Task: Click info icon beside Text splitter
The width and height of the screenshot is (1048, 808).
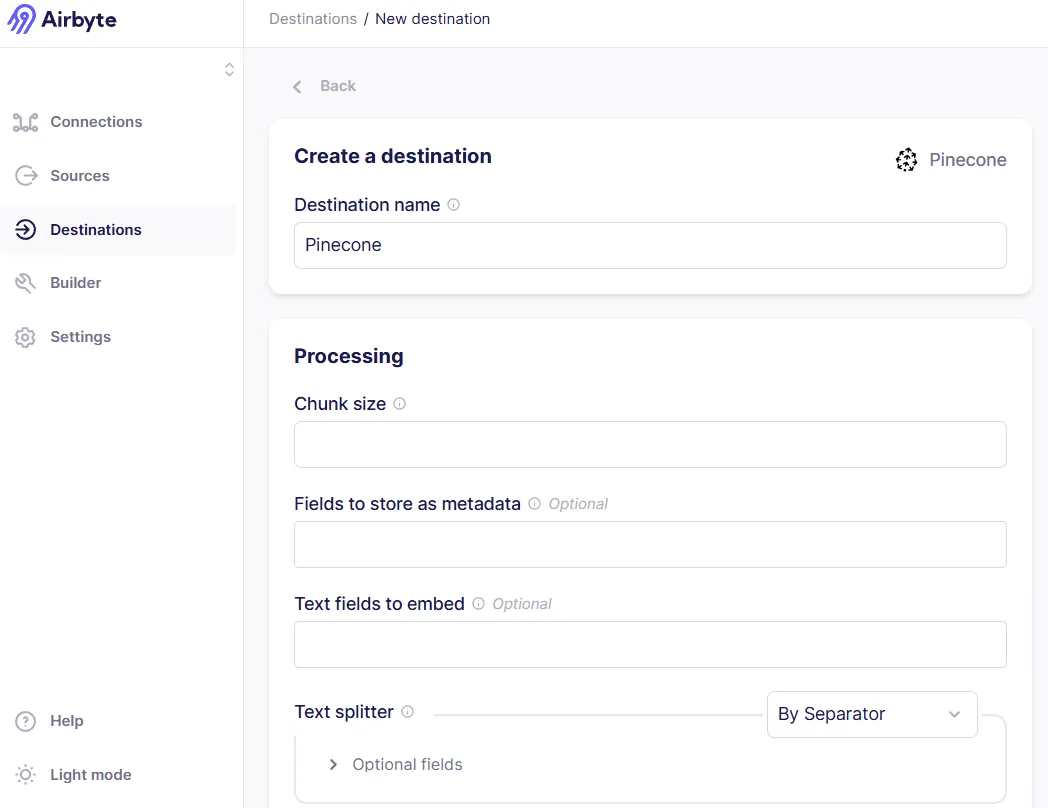Action: point(407,712)
